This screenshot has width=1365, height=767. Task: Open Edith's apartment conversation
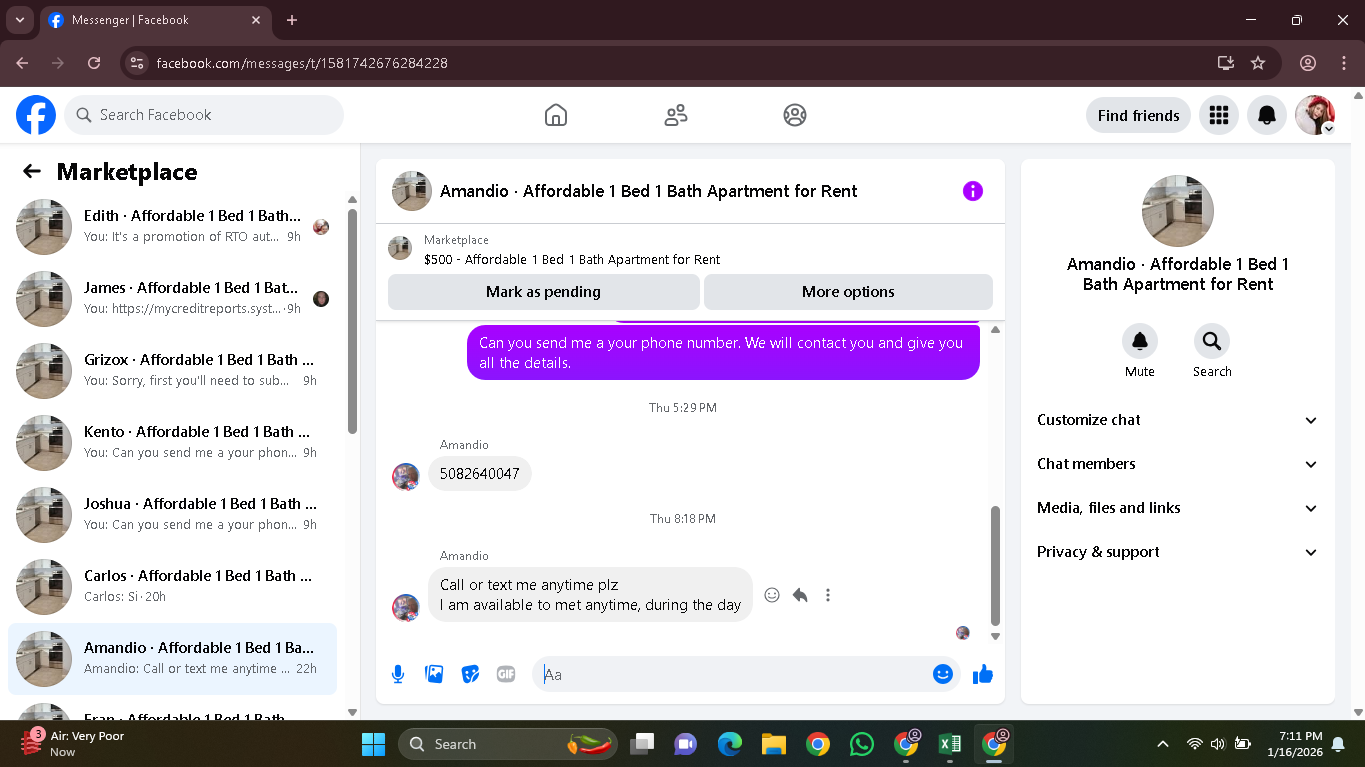pyautogui.click(x=172, y=227)
